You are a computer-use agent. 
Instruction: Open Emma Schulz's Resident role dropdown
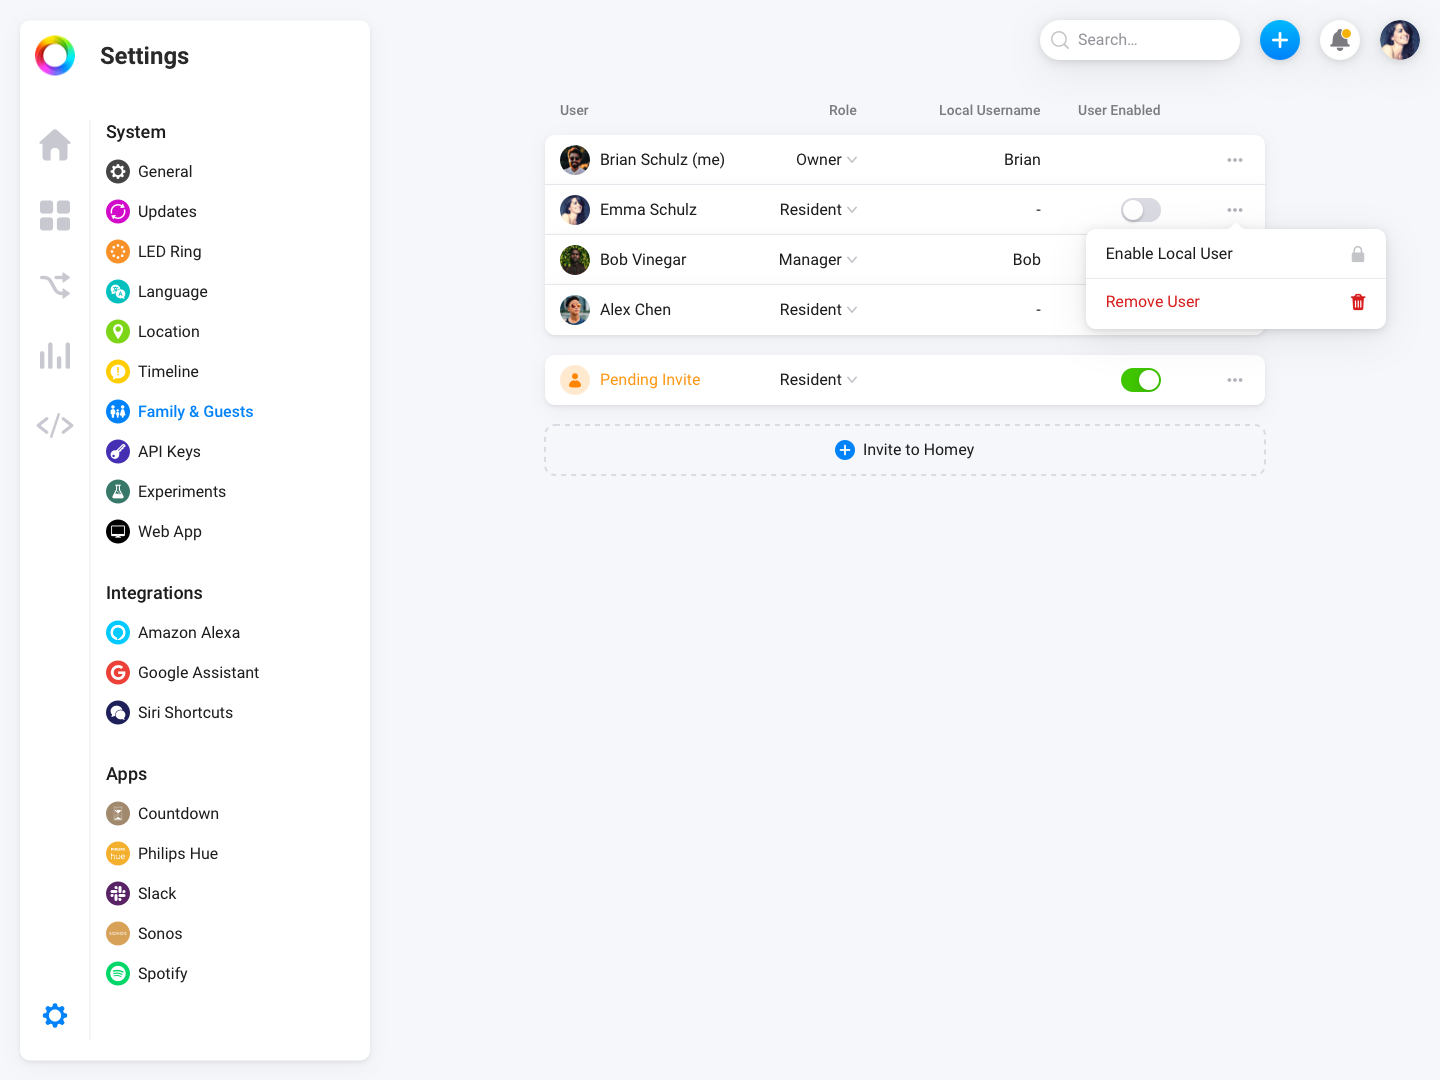click(x=818, y=210)
